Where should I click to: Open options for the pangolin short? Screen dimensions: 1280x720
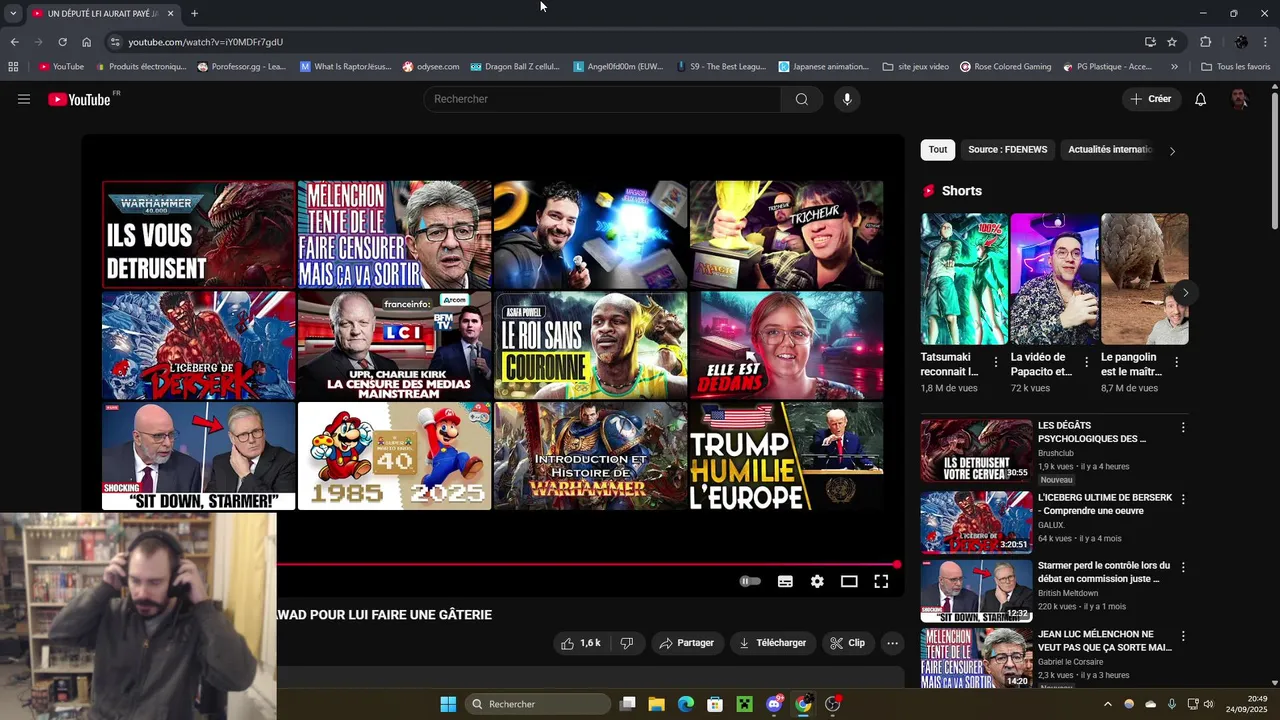point(1176,362)
